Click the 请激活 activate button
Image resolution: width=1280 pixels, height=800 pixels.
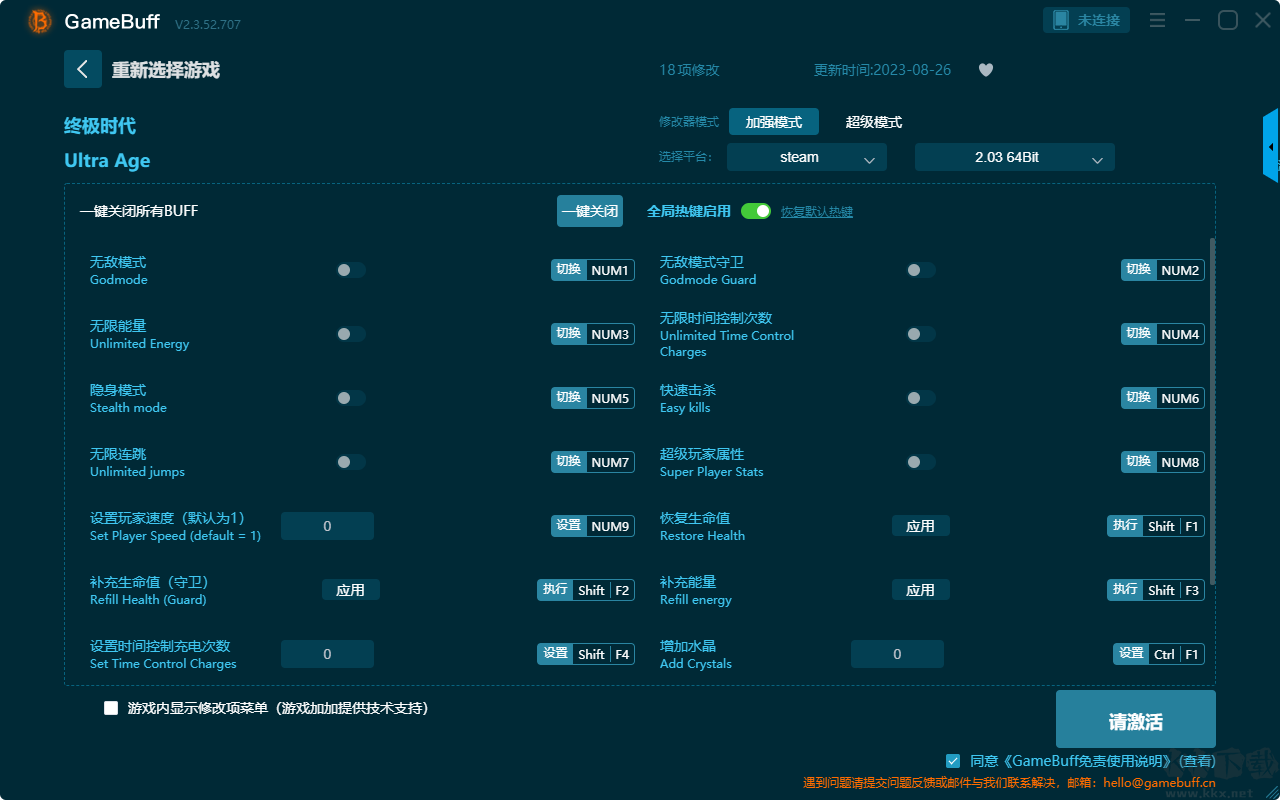pos(1136,719)
